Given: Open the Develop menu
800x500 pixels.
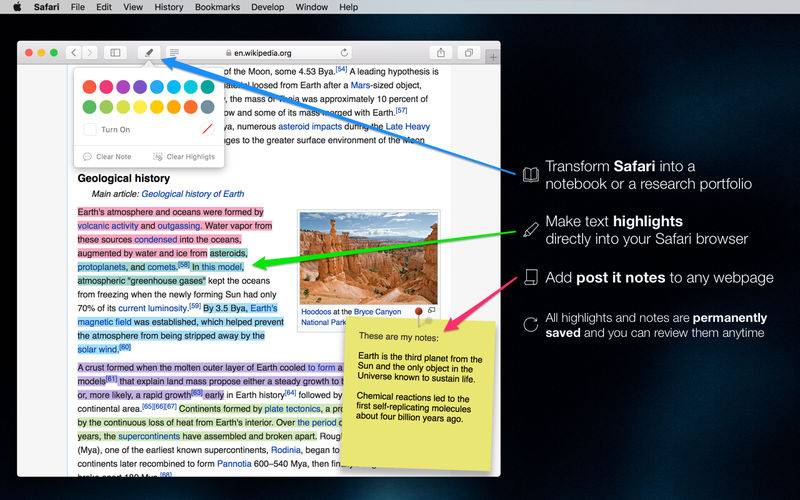Looking at the screenshot, I should (267, 7).
